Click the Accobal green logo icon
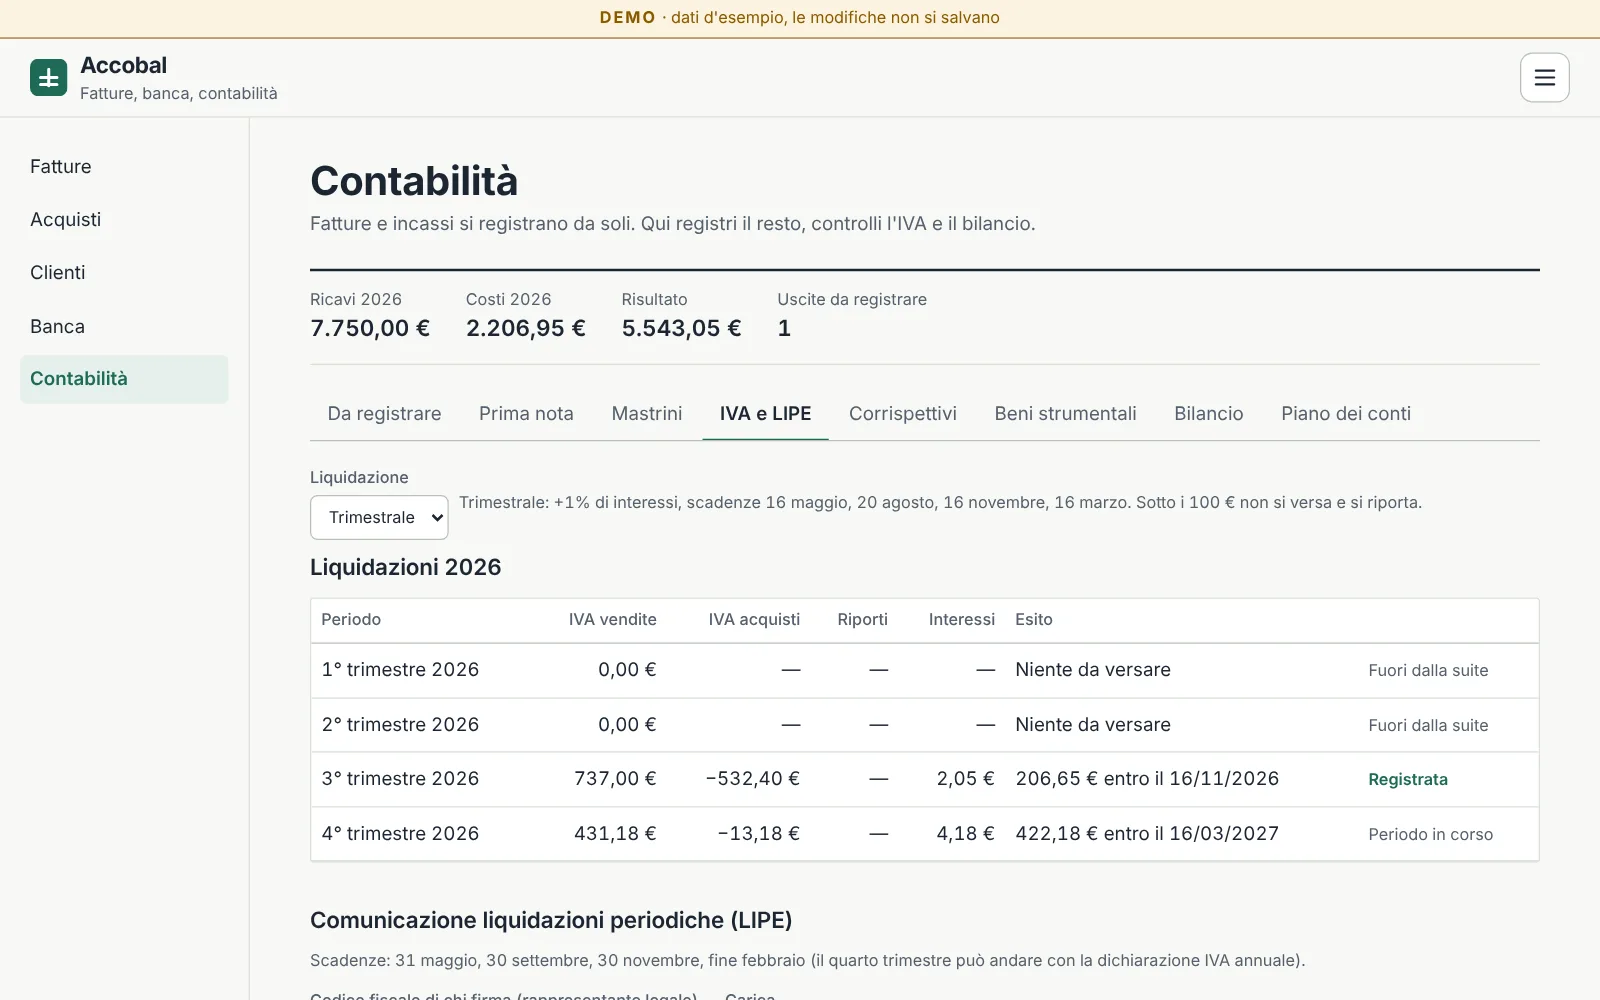 (x=48, y=77)
